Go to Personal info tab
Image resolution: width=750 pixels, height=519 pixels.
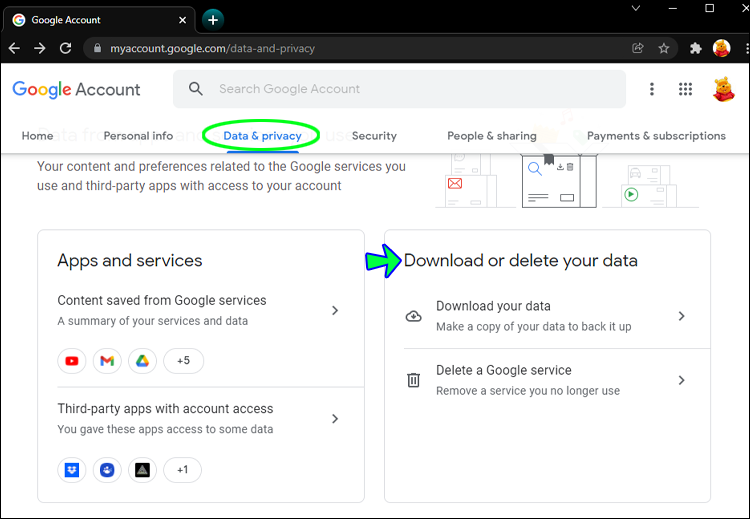pos(138,136)
